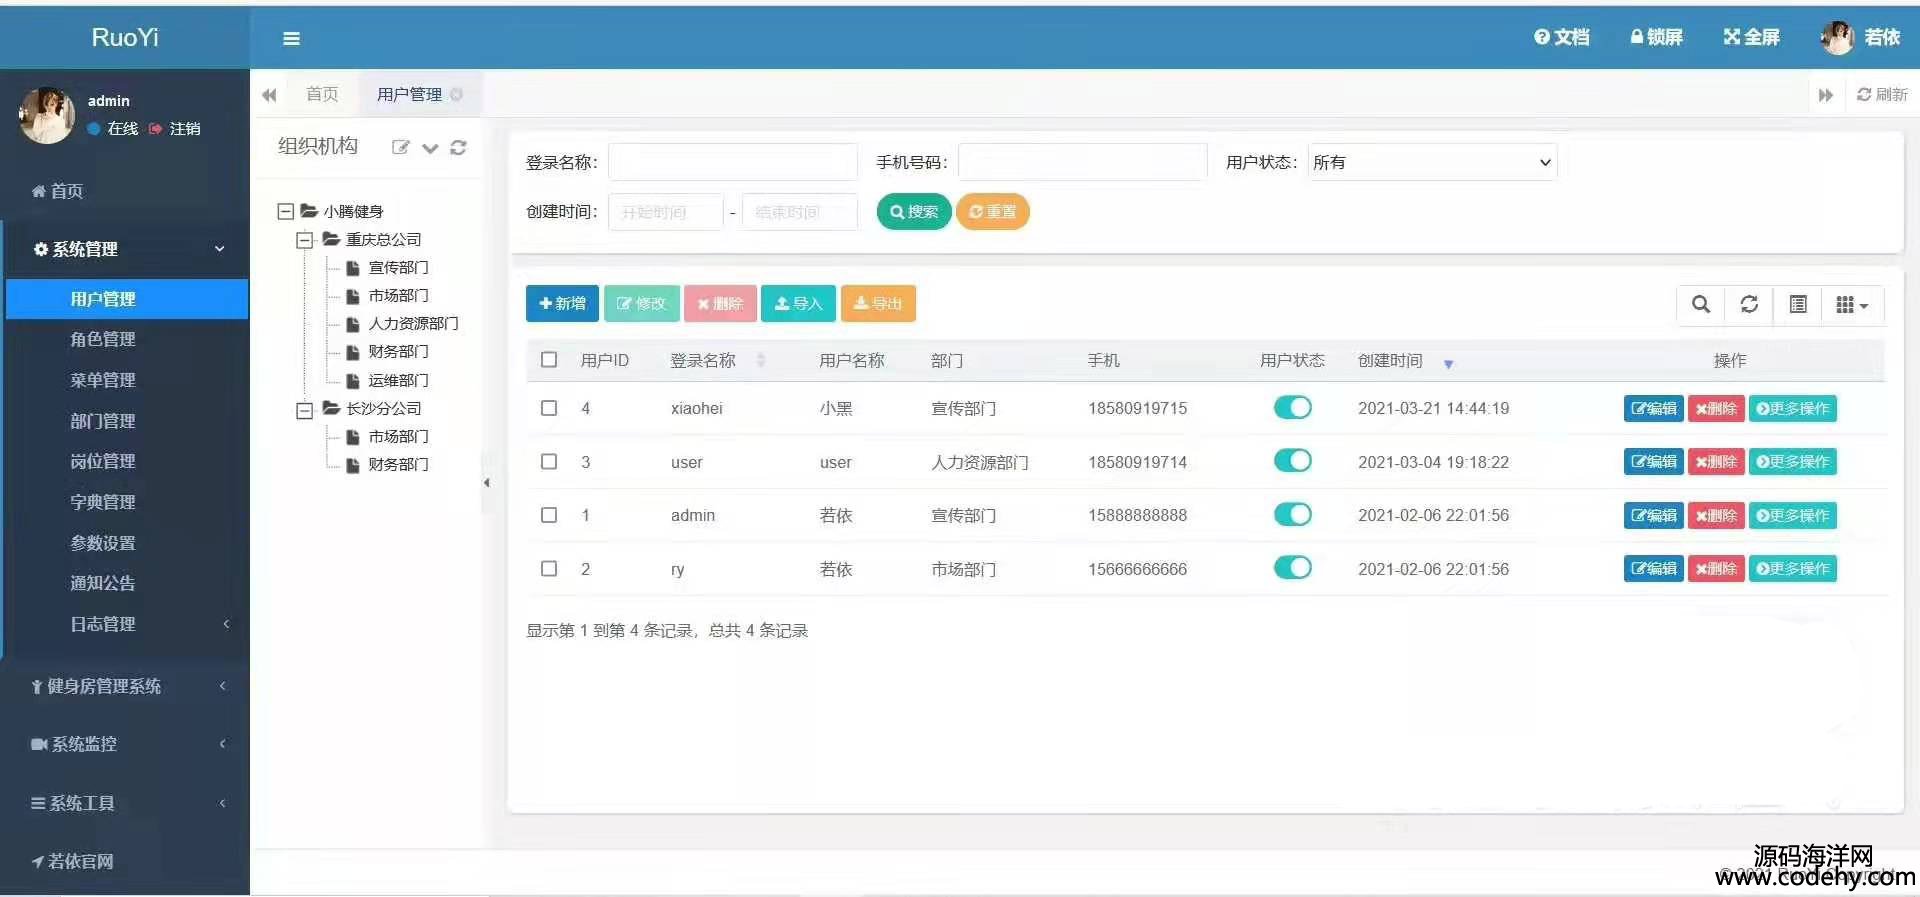Image resolution: width=1920 pixels, height=897 pixels.
Task: Click the user avatar in top header
Action: click(x=1837, y=37)
